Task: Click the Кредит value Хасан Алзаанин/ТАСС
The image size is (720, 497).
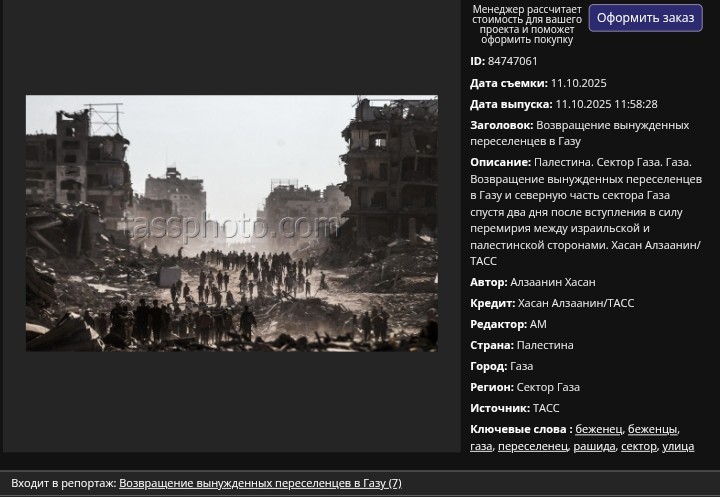Action: coord(576,303)
